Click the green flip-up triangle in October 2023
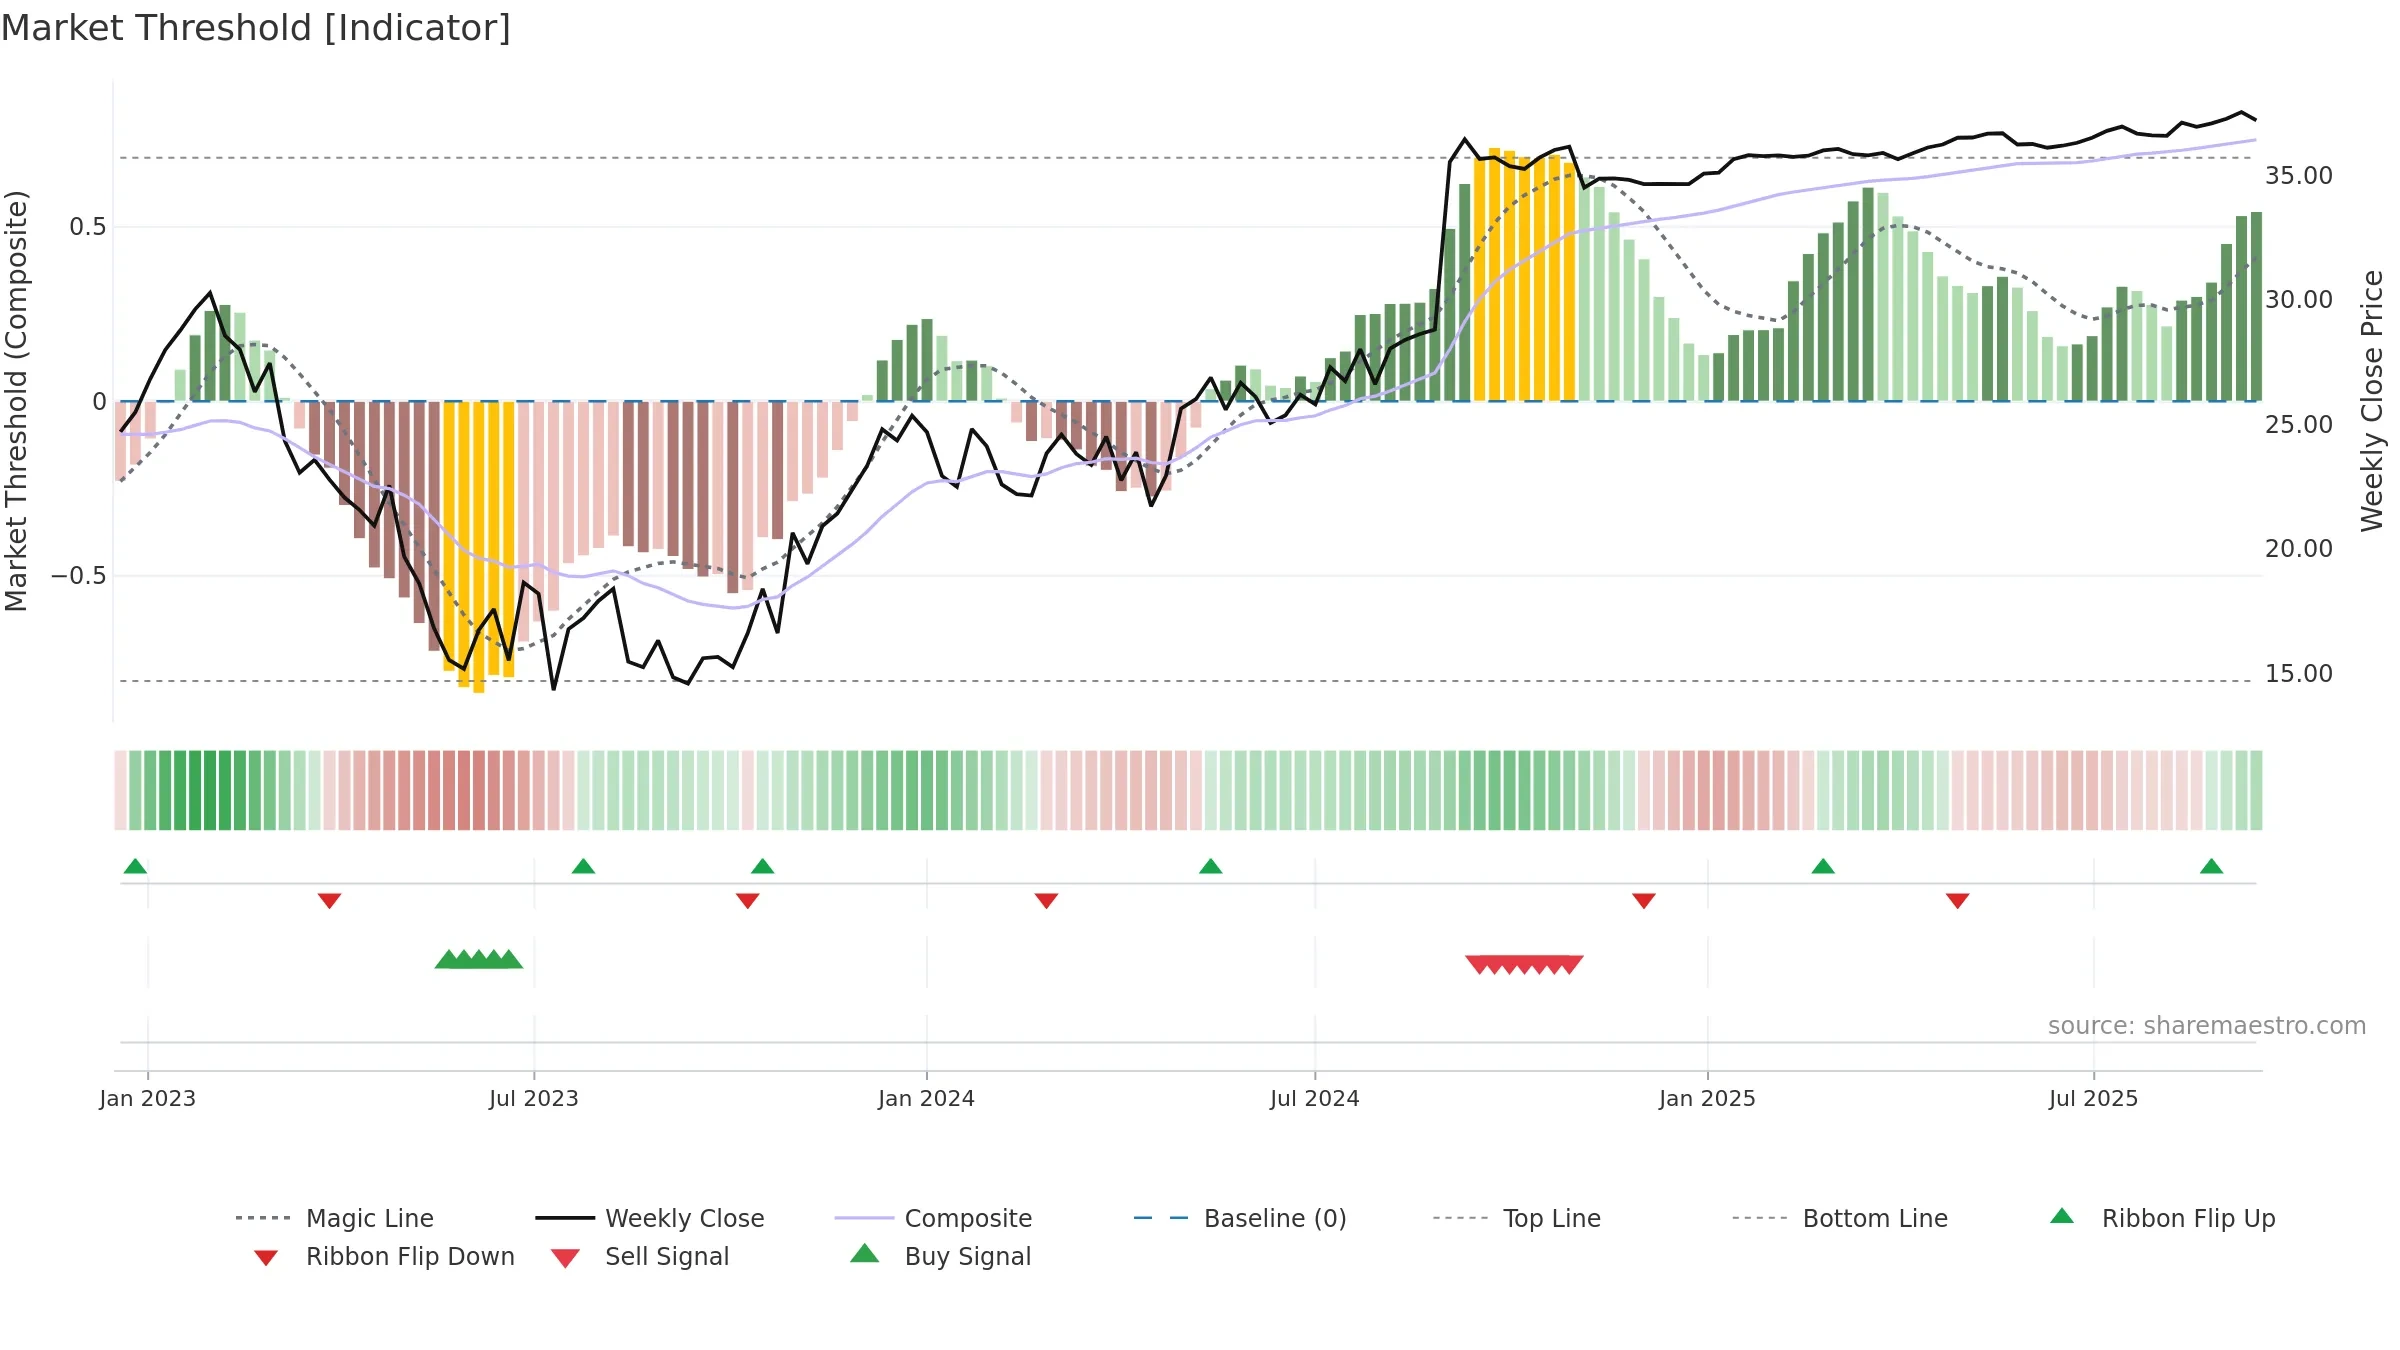Image resolution: width=2400 pixels, height=1350 pixels. pos(762,866)
